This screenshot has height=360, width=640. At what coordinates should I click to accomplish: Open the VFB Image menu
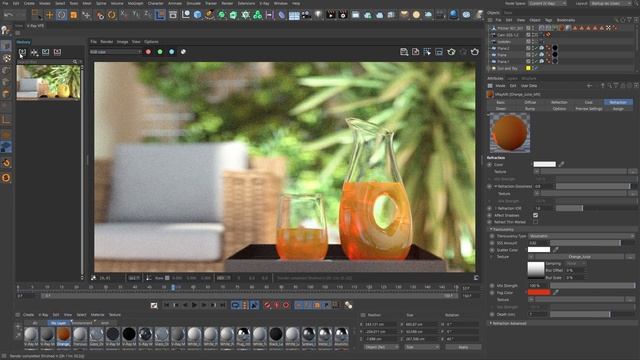(122, 42)
